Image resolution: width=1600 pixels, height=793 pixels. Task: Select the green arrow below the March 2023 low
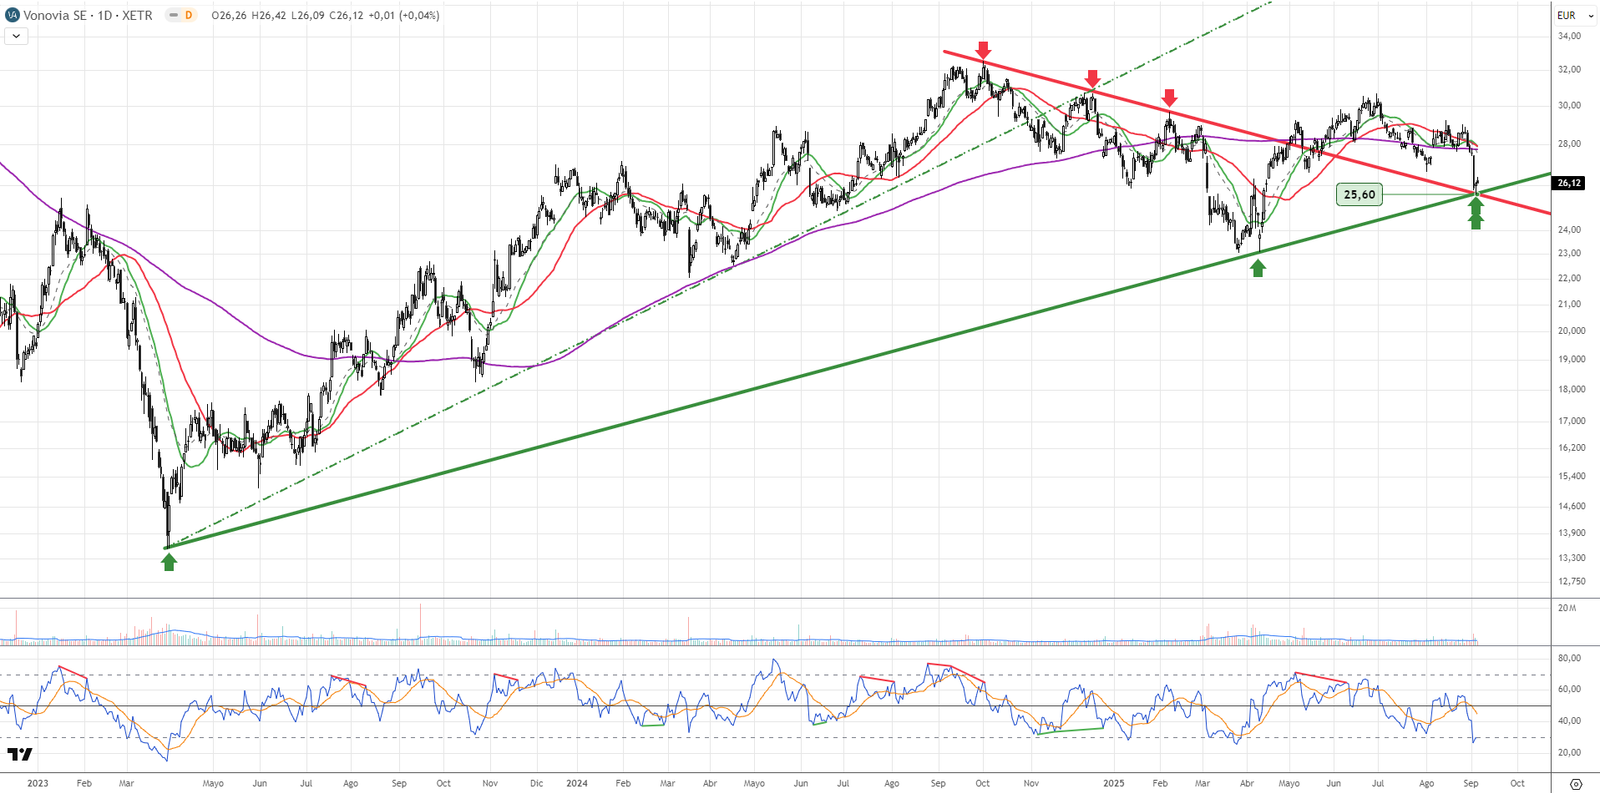169,562
